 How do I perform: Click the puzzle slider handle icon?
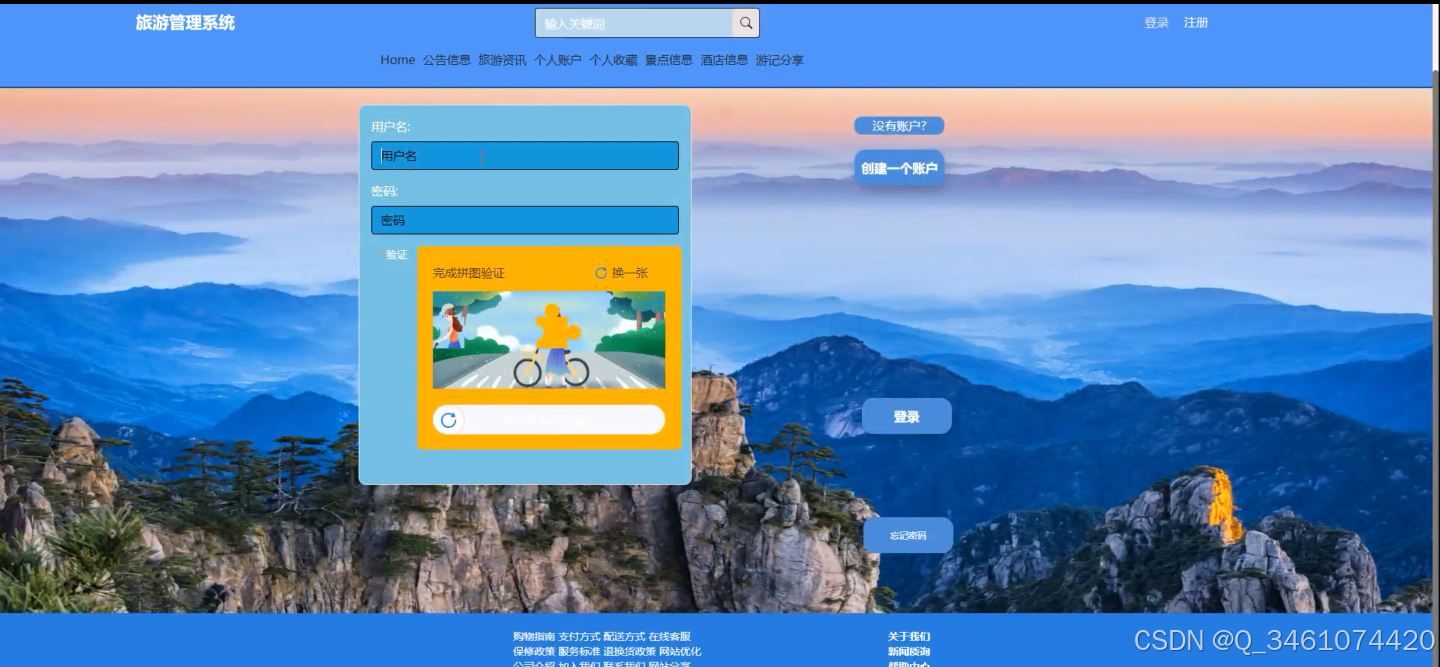(x=449, y=420)
